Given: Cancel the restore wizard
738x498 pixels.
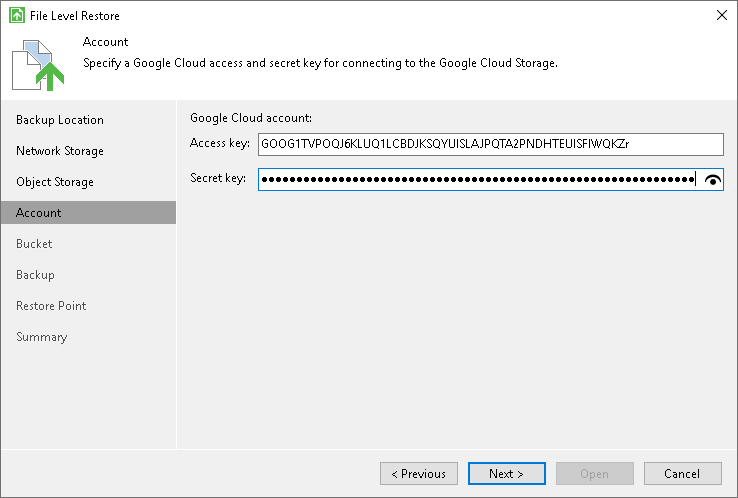Looking at the screenshot, I should [x=682, y=474].
